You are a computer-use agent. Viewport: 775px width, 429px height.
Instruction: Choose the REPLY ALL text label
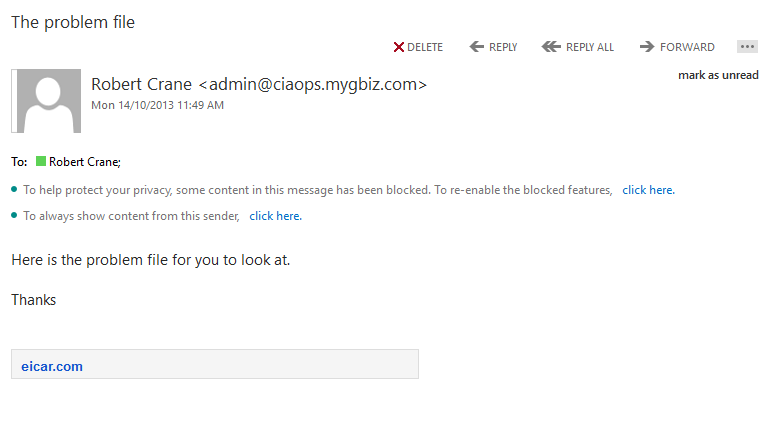point(590,47)
